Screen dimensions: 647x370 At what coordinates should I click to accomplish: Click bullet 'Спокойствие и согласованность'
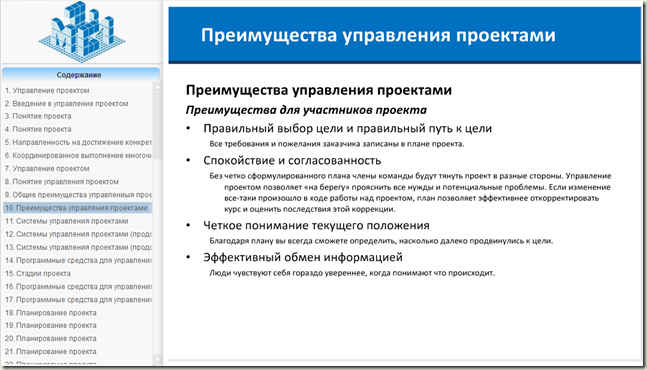292,160
